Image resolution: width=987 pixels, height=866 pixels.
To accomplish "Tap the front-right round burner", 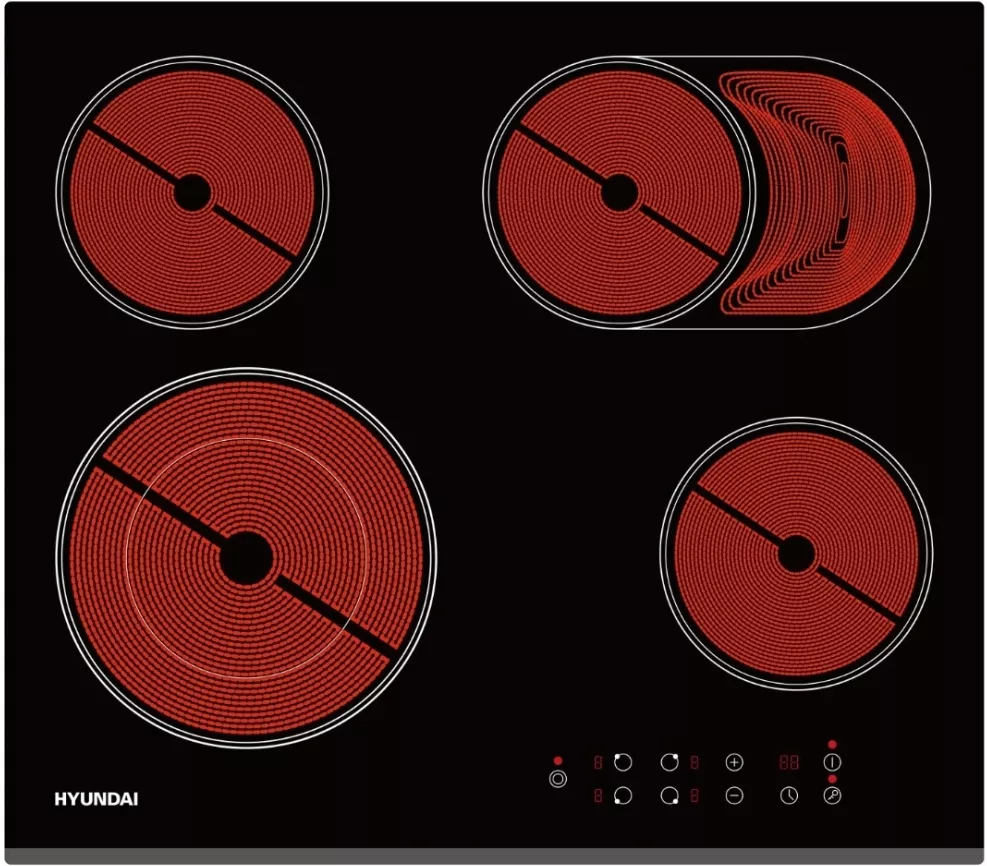I will 796,554.
